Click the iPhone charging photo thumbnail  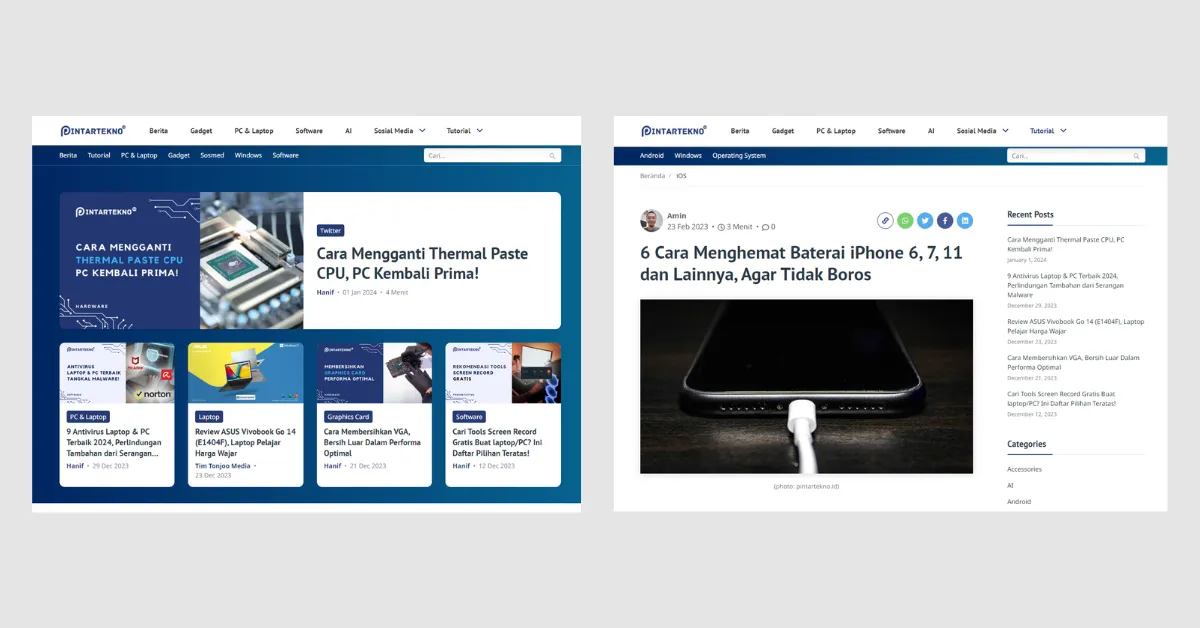804,387
